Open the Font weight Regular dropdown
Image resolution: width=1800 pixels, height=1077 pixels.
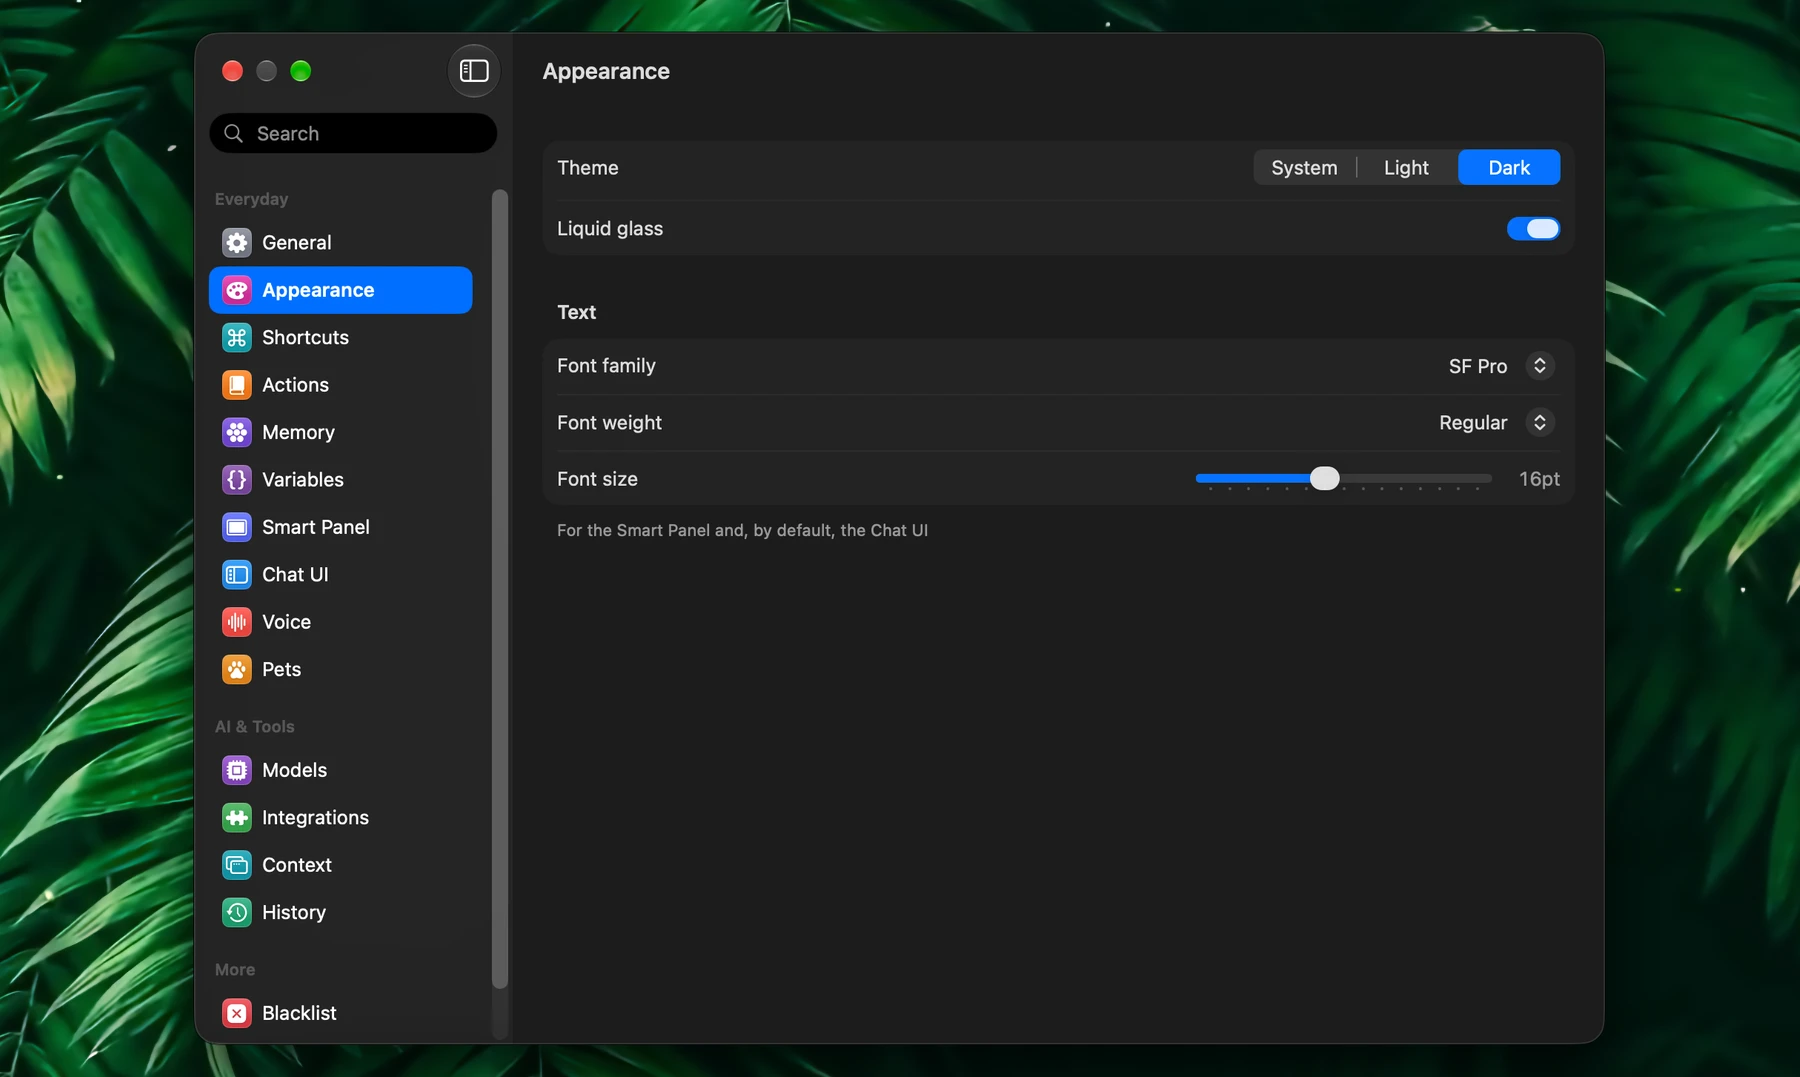click(1496, 423)
